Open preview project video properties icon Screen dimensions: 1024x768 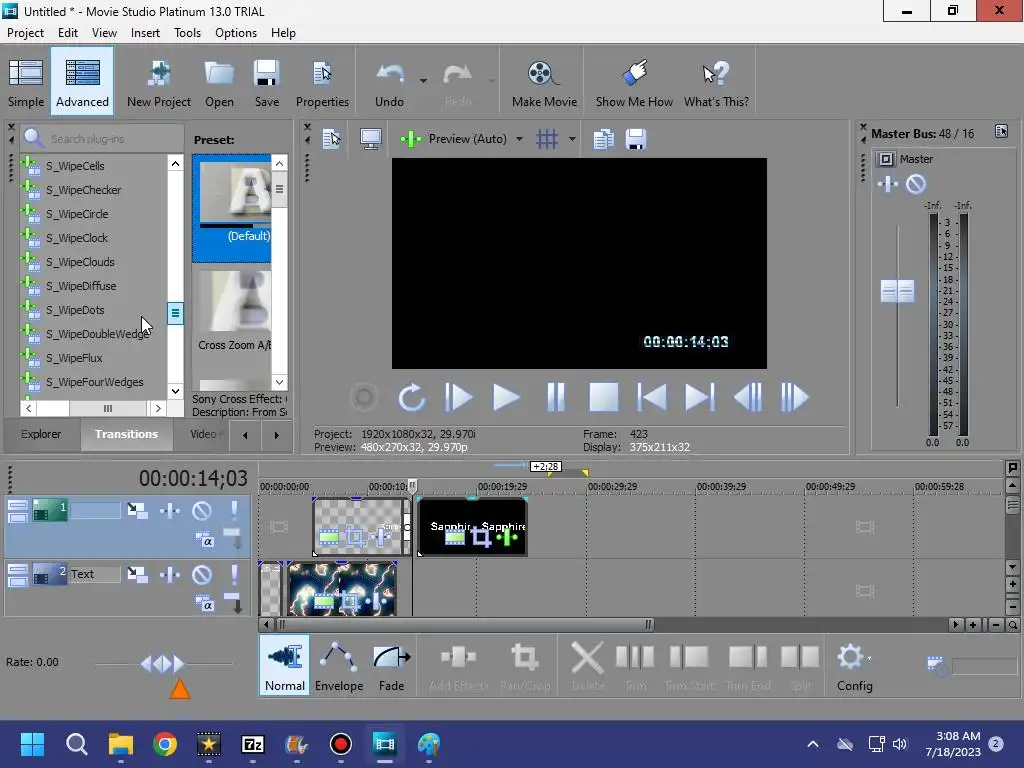pos(331,139)
